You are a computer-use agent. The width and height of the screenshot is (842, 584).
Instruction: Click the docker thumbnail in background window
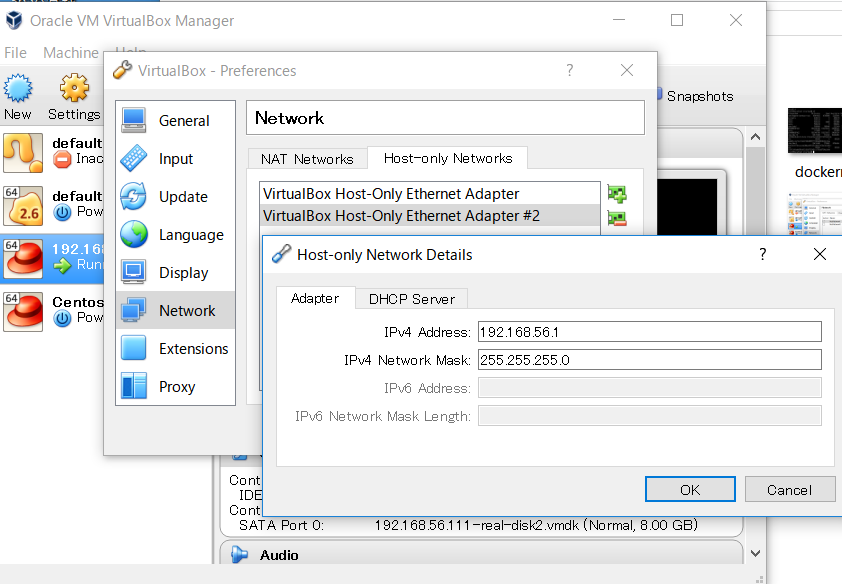[x=815, y=132]
